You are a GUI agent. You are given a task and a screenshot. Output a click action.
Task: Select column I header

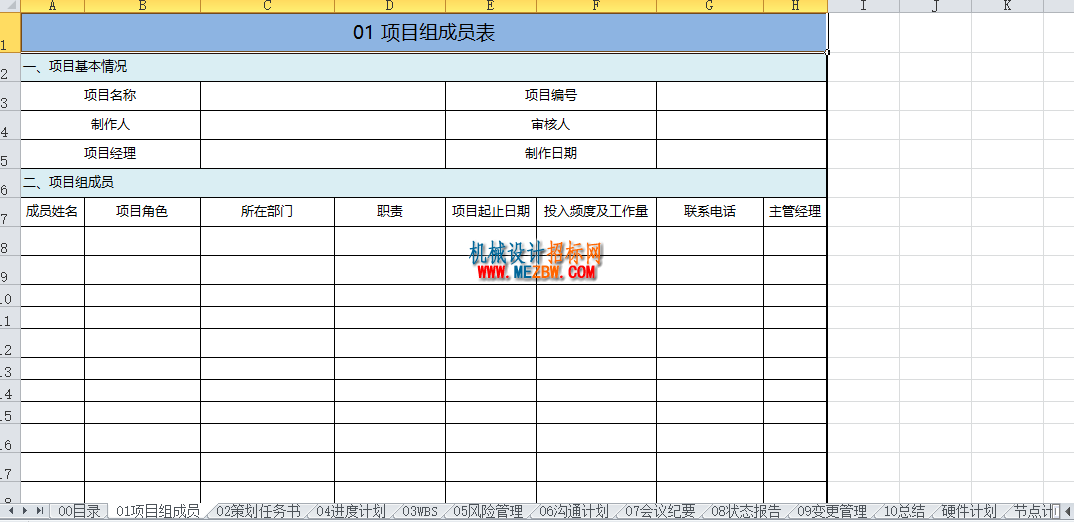coord(863,6)
